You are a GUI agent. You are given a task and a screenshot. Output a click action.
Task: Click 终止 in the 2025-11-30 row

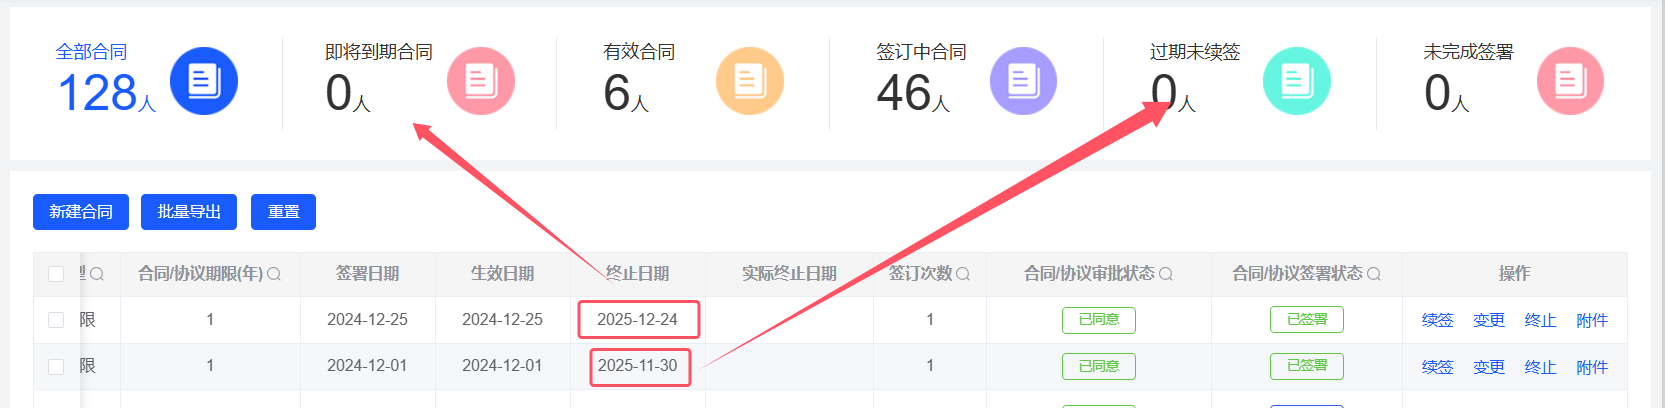click(x=1541, y=367)
